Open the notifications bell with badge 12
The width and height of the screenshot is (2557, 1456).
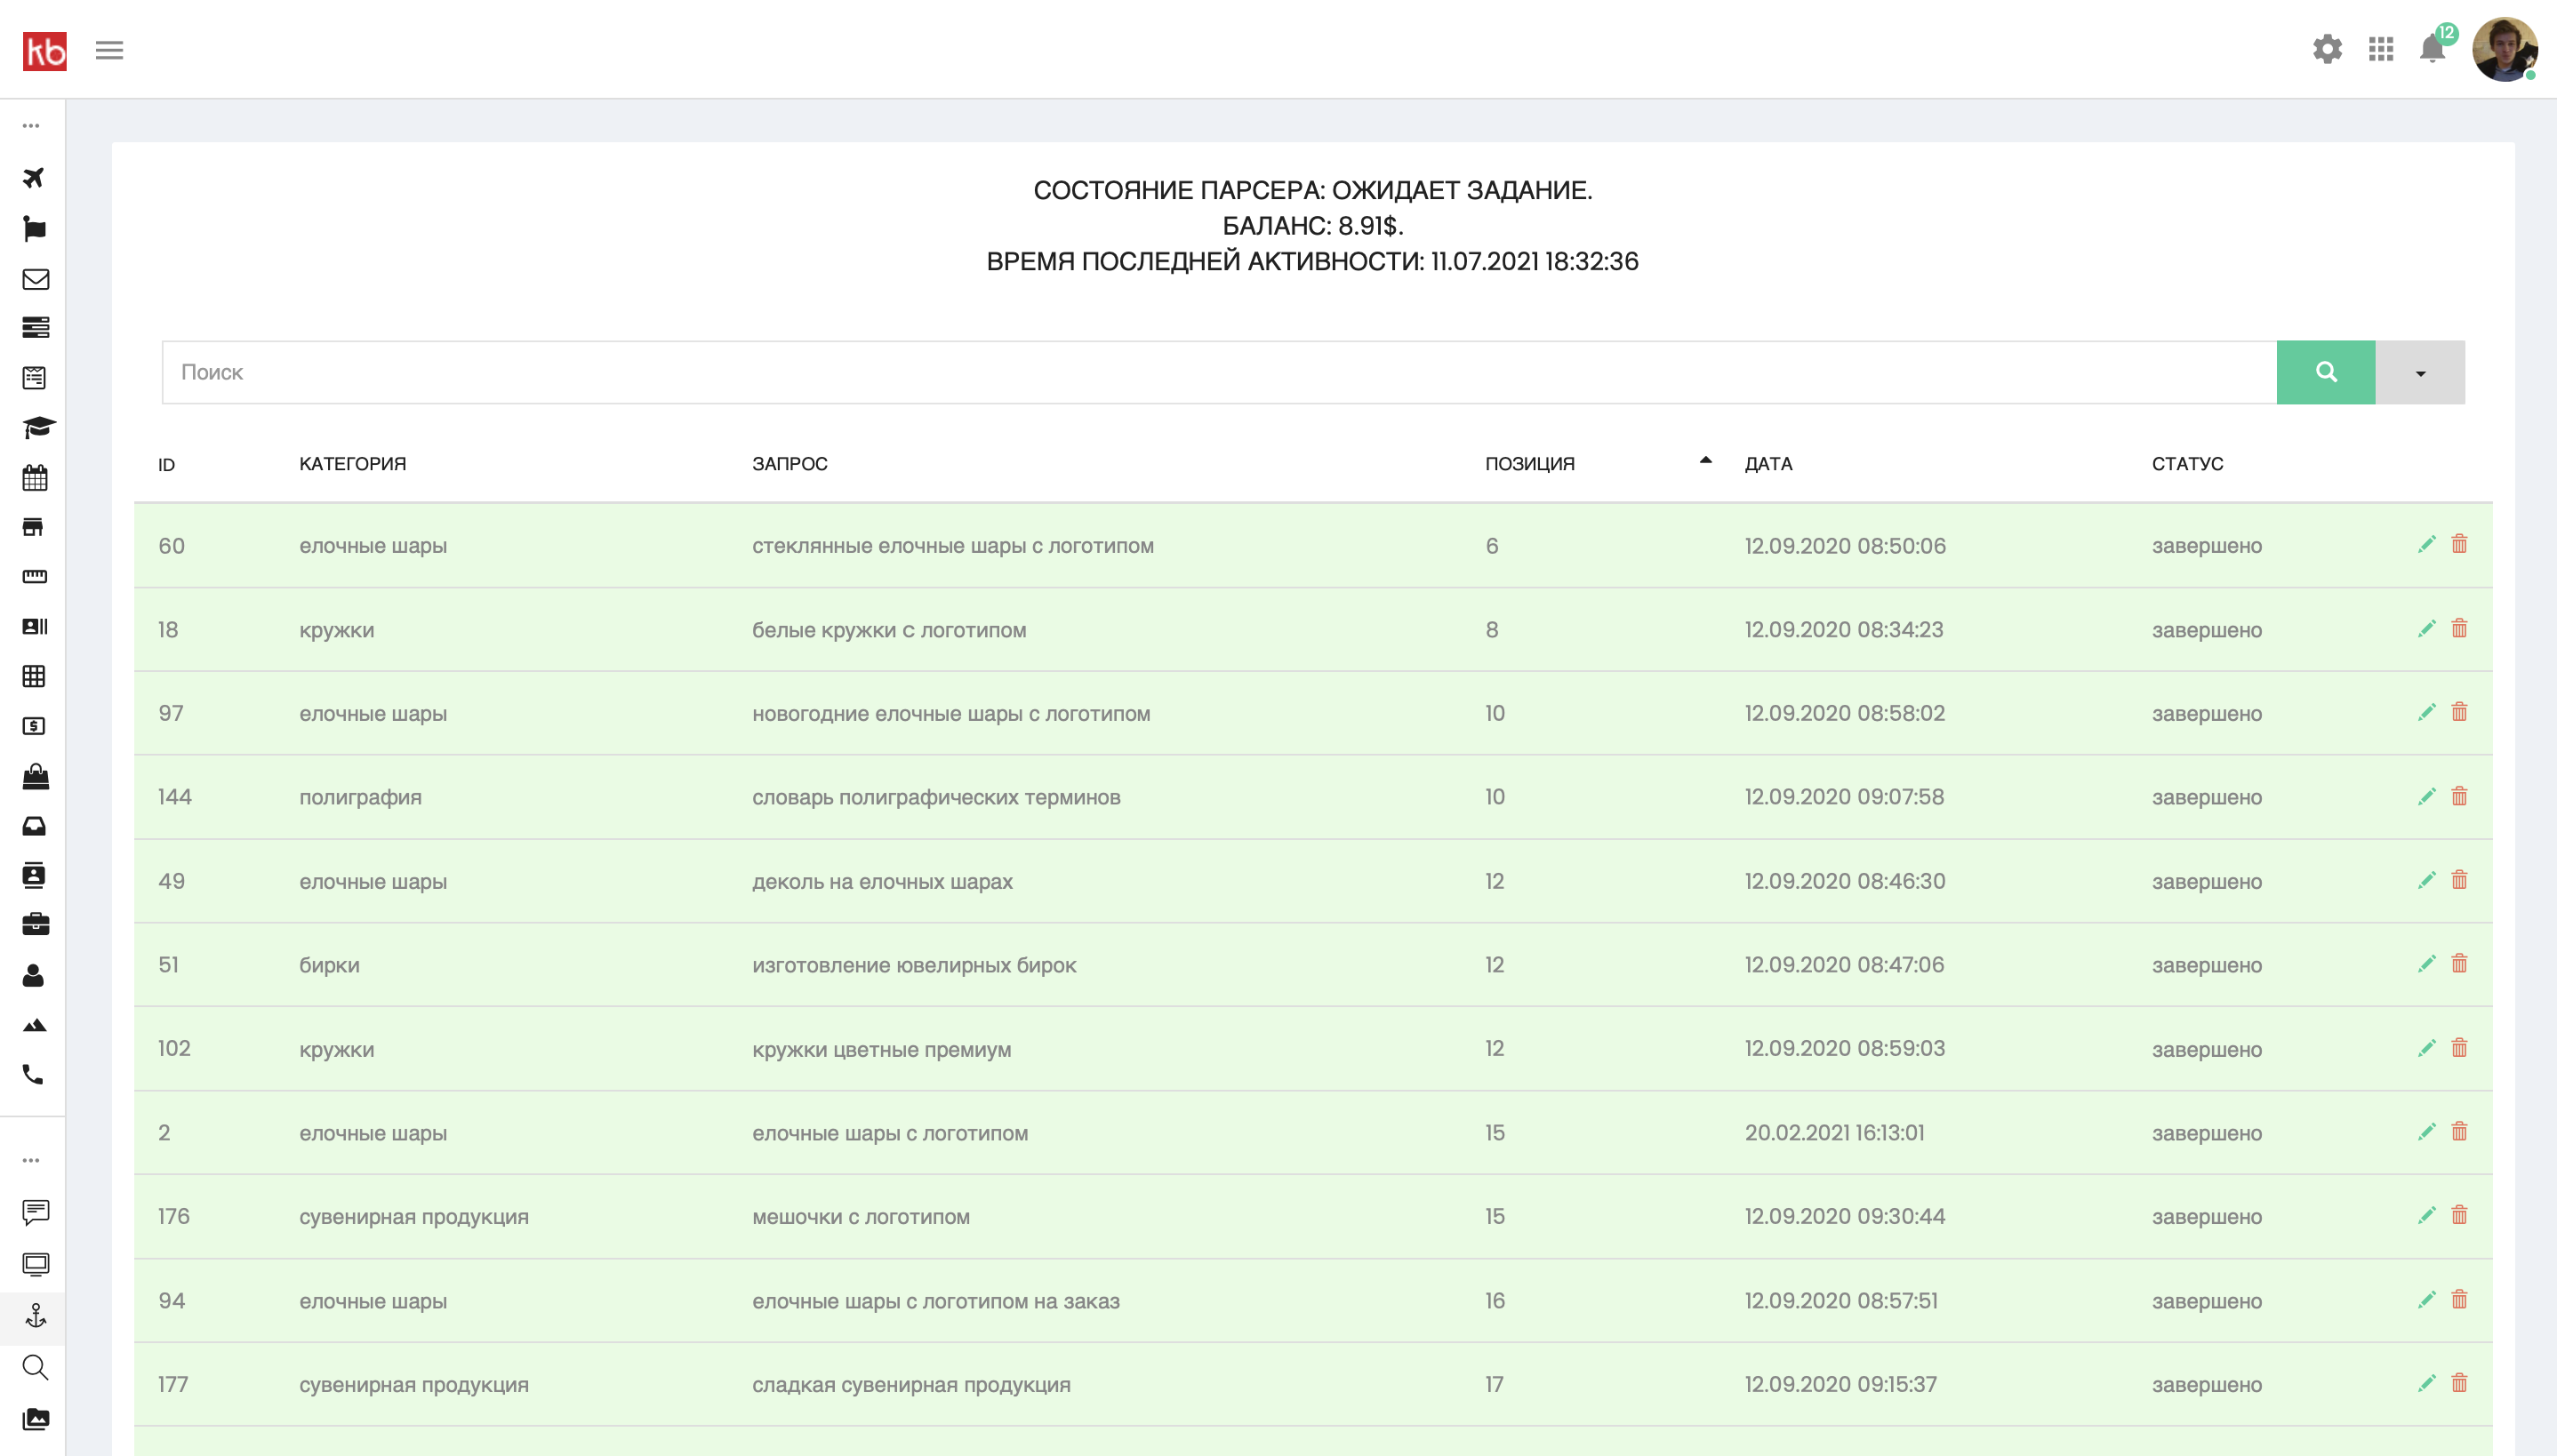click(x=2433, y=47)
